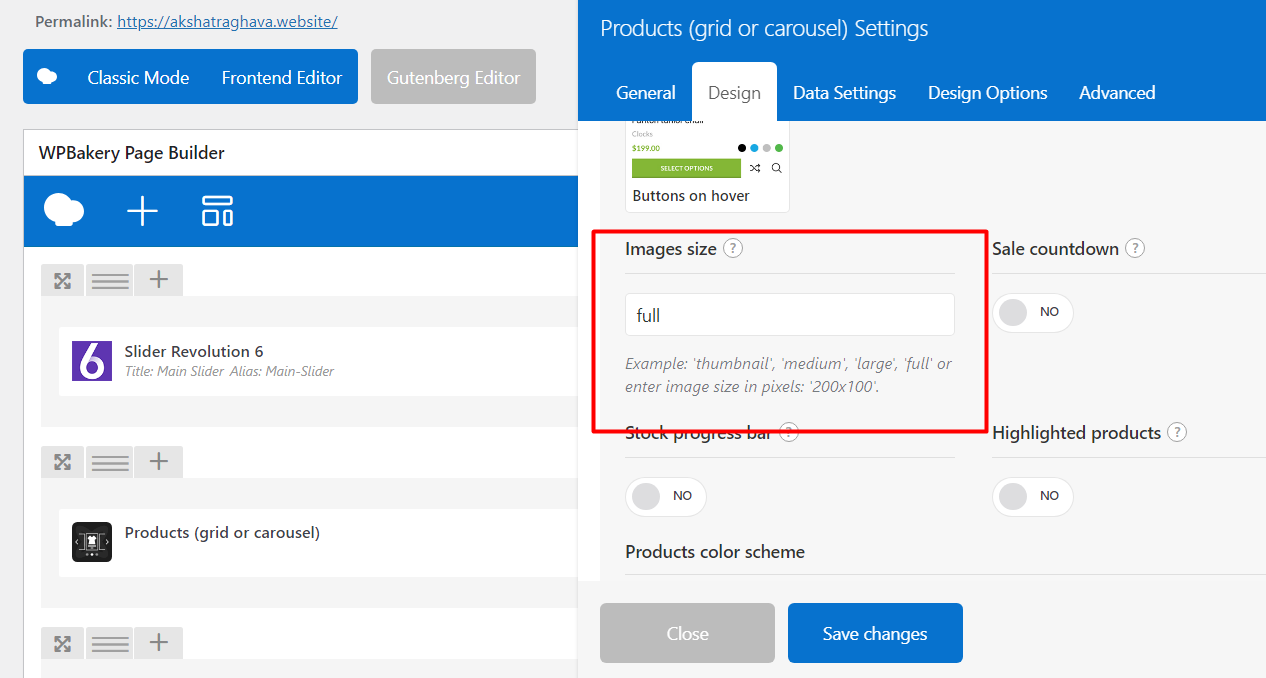Screen dimensions: 1266x678
Task: Click the green color dot in product preview
Action: tap(779, 148)
